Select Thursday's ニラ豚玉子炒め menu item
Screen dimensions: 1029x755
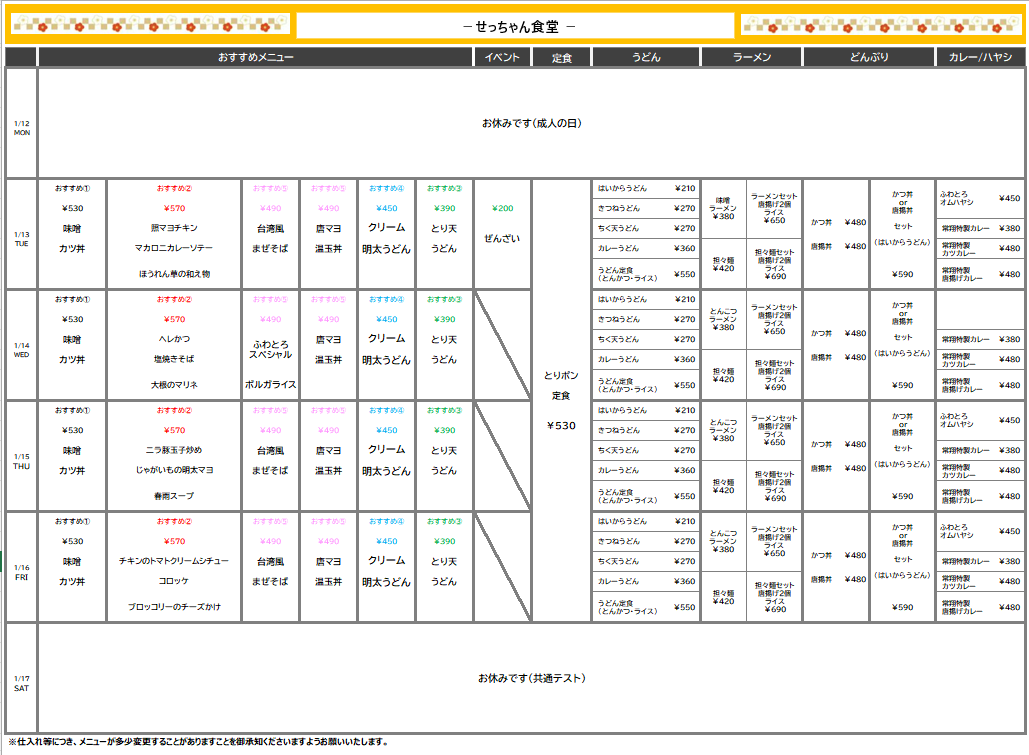(x=174, y=450)
